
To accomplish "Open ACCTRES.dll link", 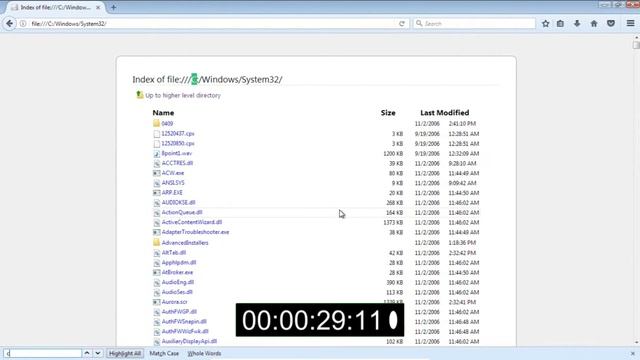I will point(177,163).
